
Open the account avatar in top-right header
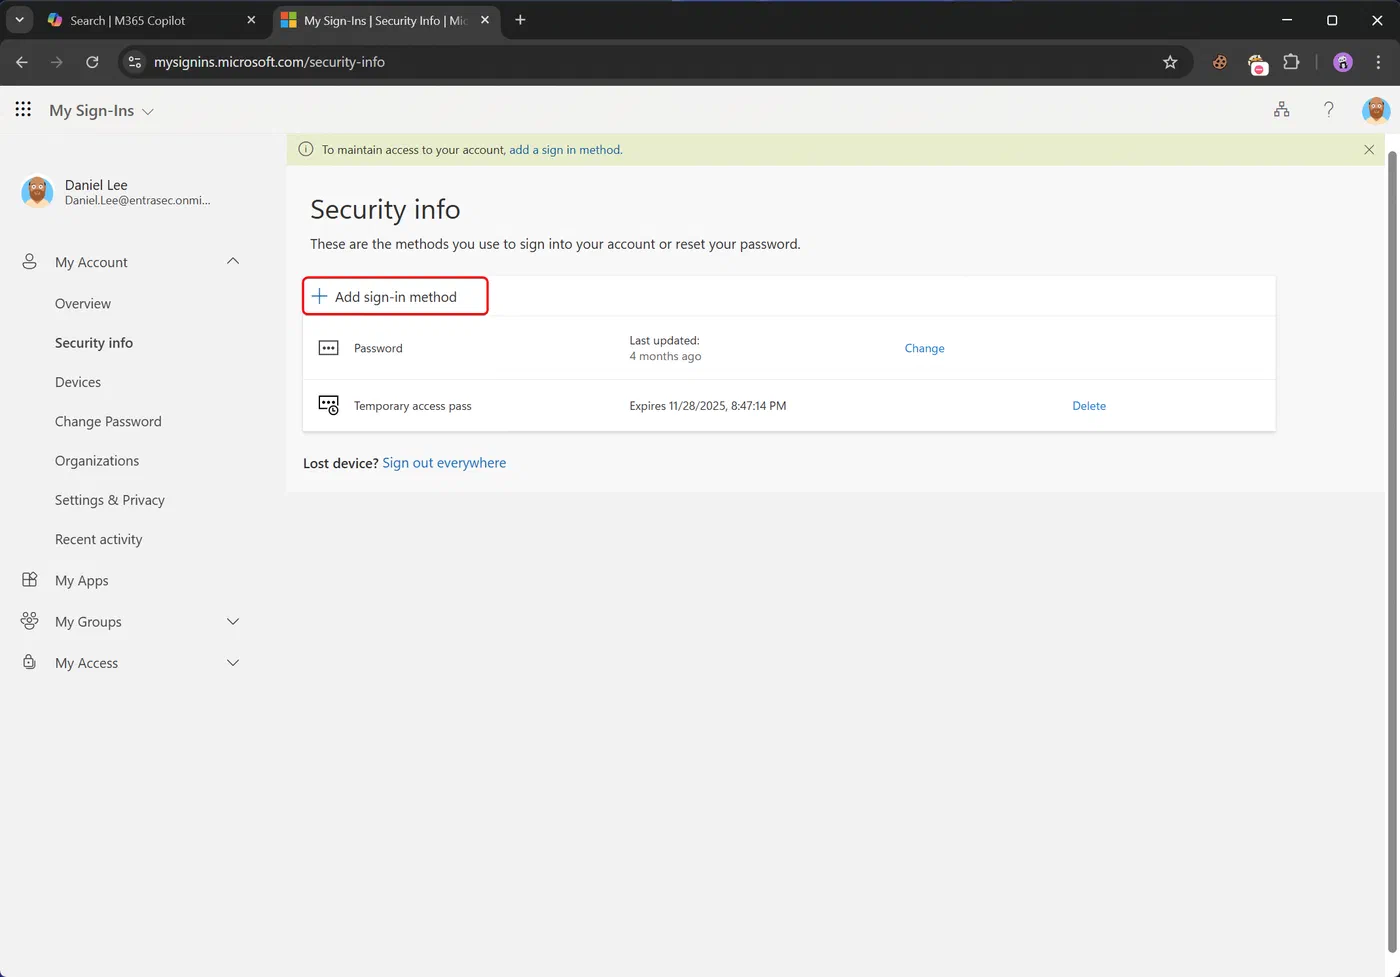(1376, 110)
